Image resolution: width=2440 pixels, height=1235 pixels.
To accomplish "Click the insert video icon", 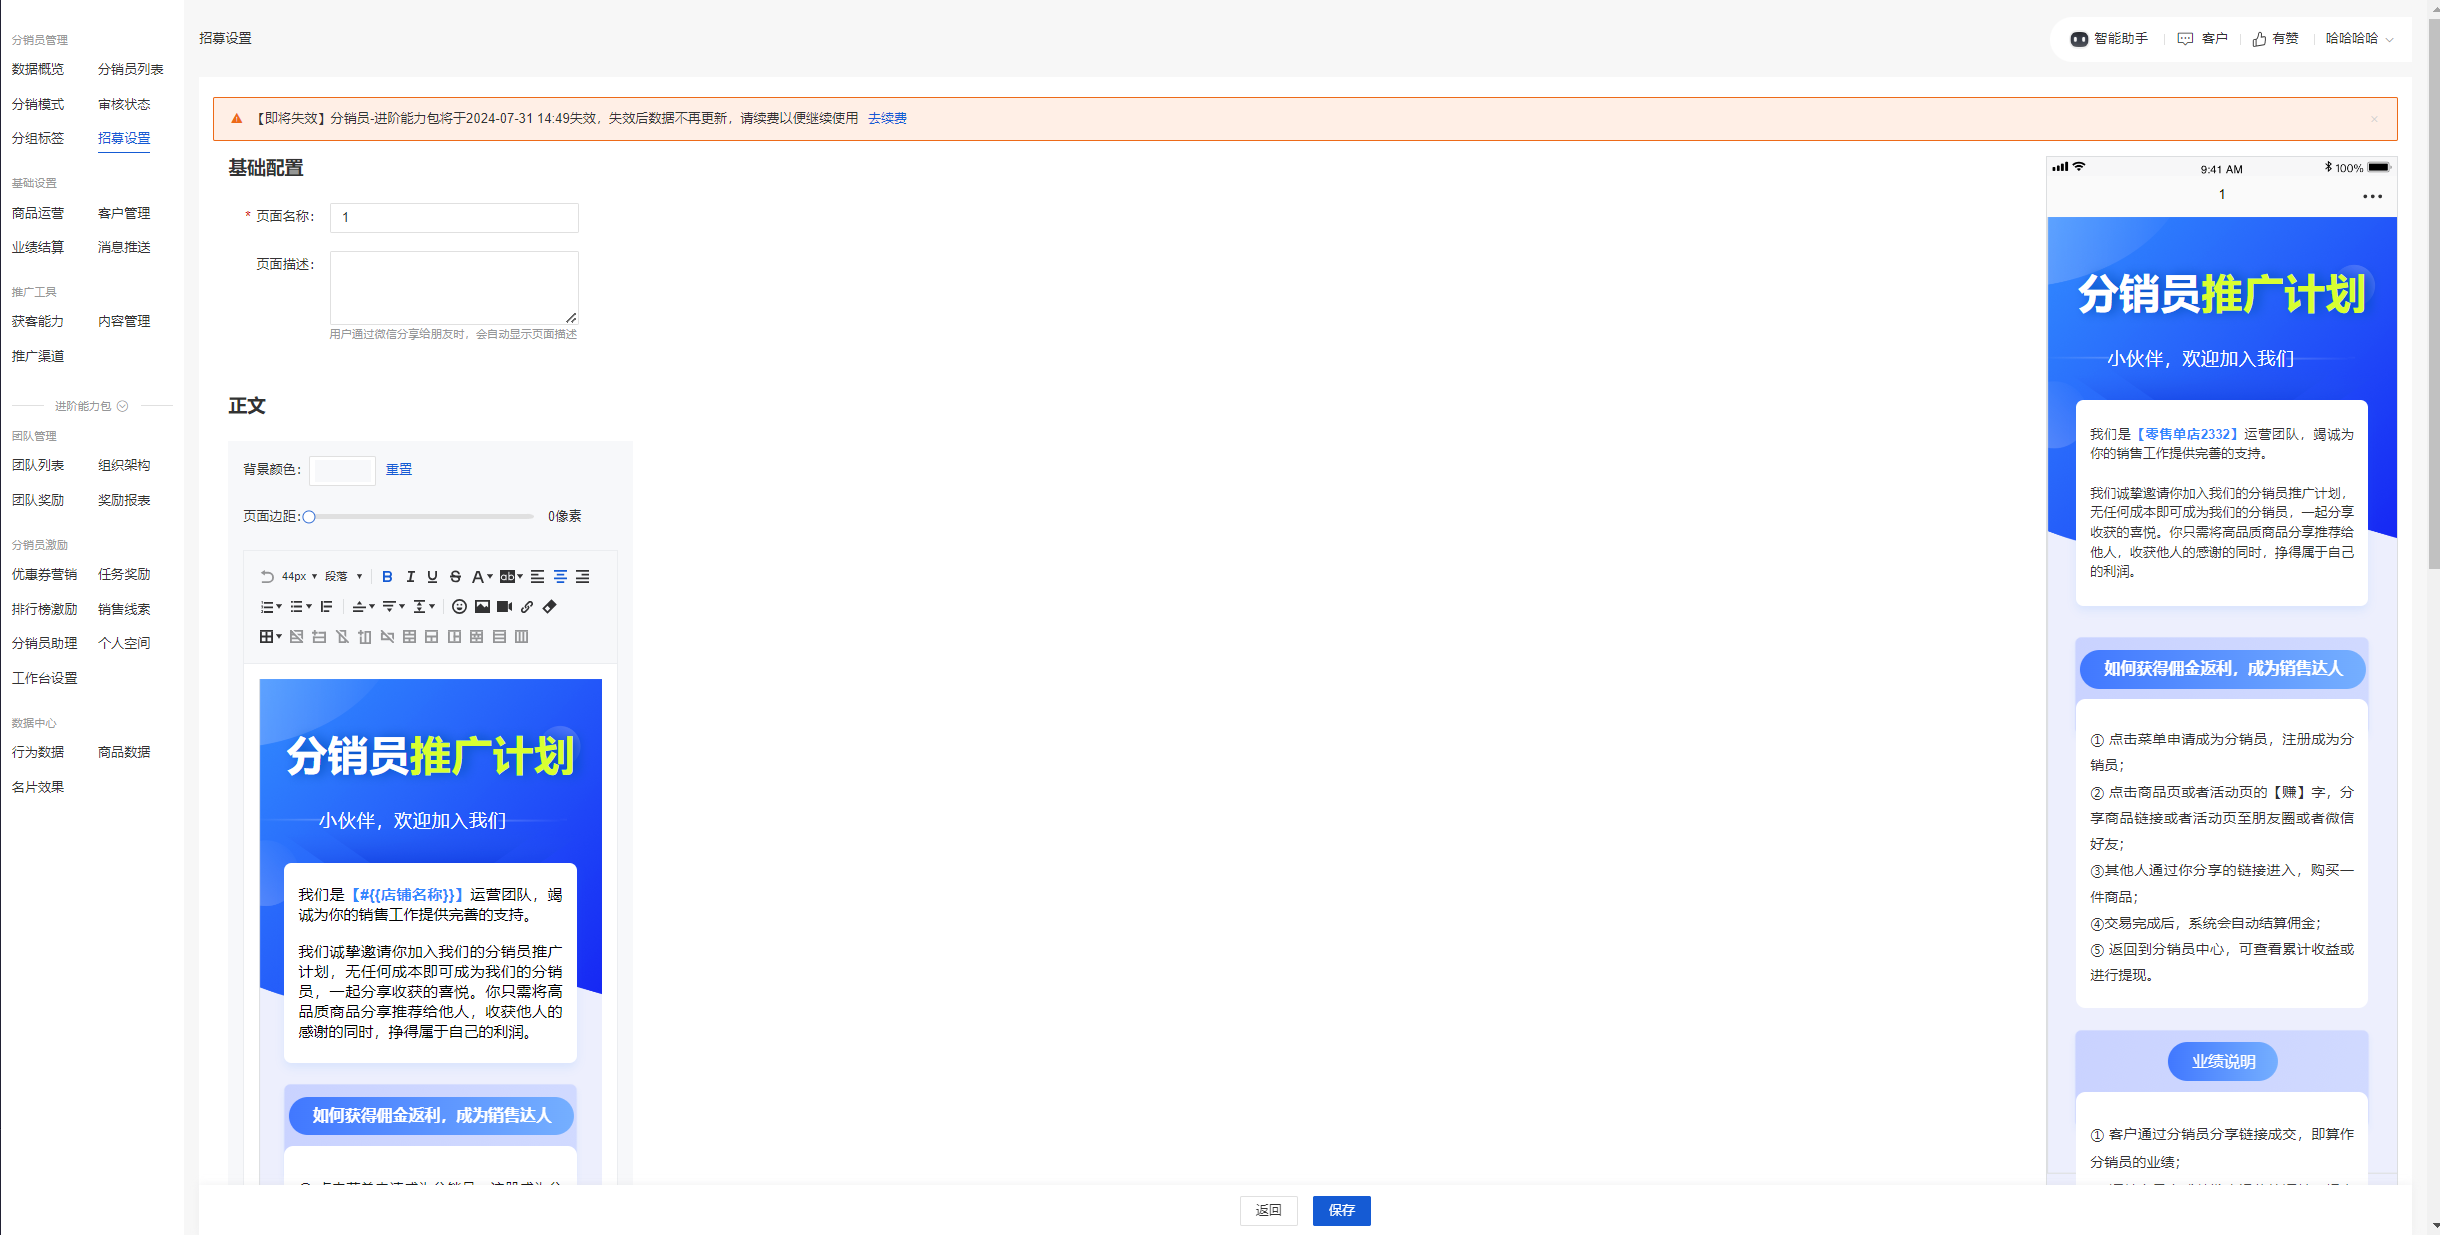I will click(x=504, y=607).
